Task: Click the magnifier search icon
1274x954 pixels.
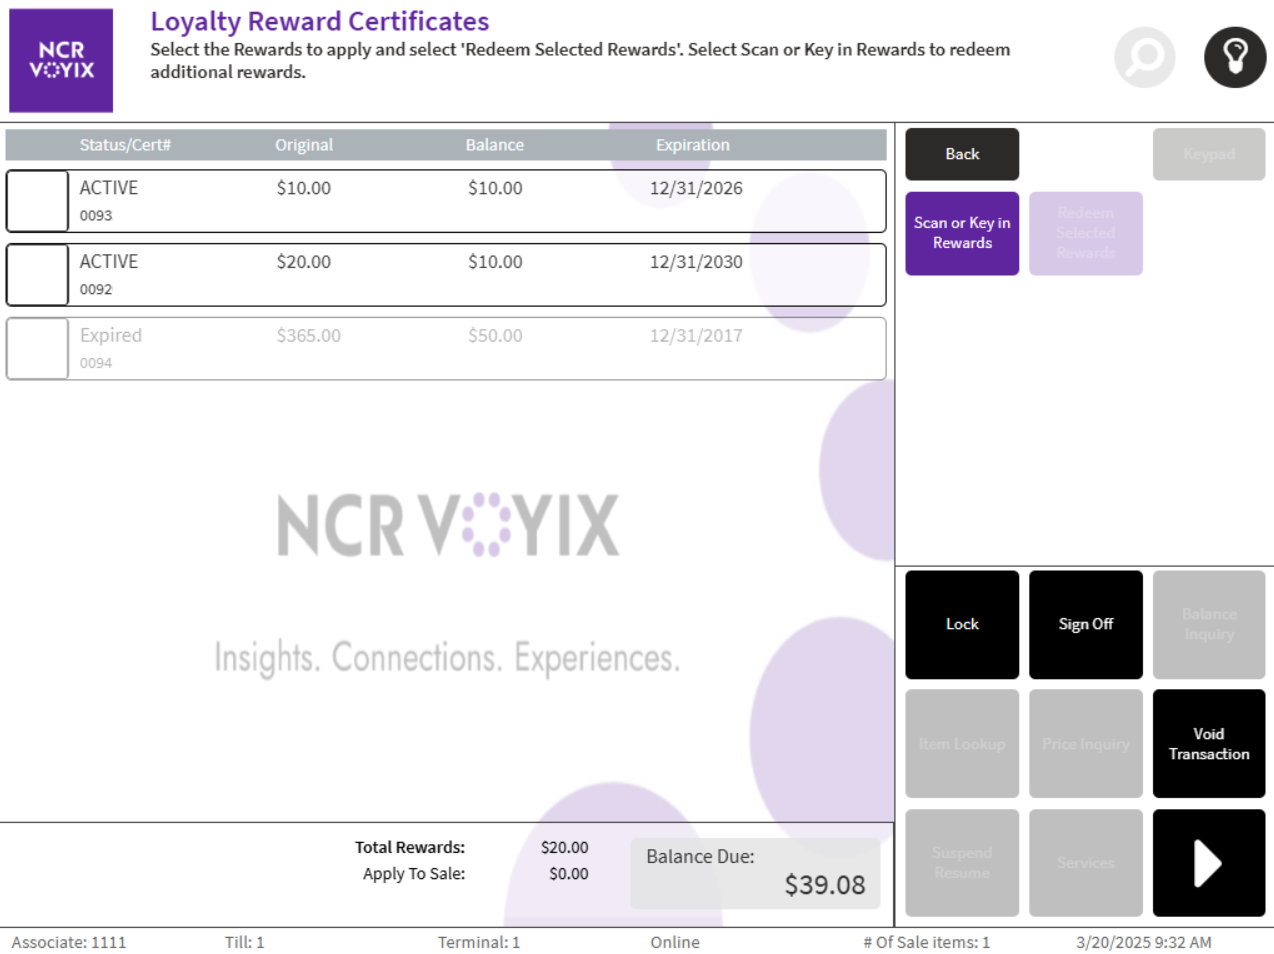Action: 1144,58
